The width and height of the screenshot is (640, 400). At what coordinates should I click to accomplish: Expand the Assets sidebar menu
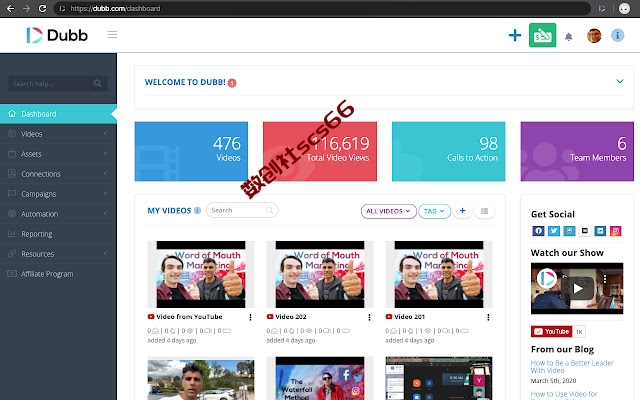[58, 154]
